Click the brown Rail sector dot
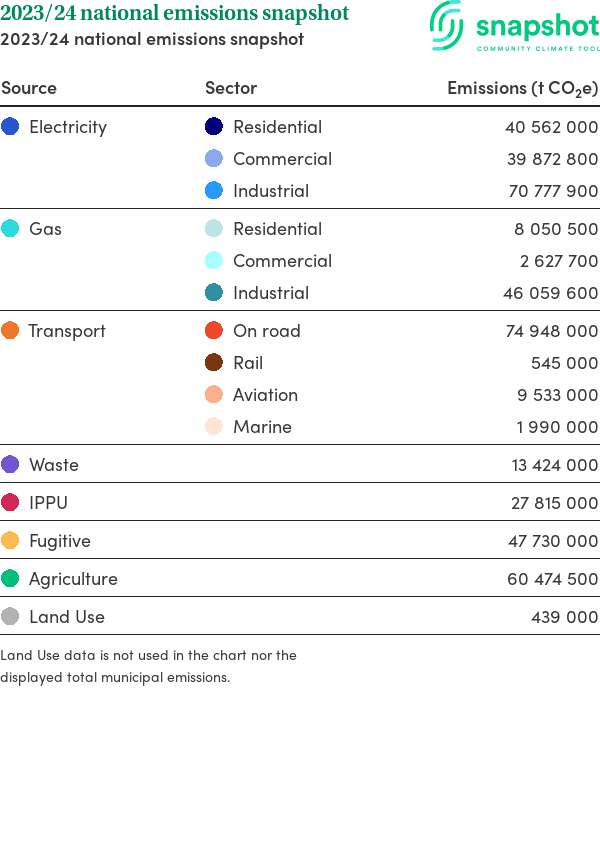This screenshot has width=600, height=850. 214,363
